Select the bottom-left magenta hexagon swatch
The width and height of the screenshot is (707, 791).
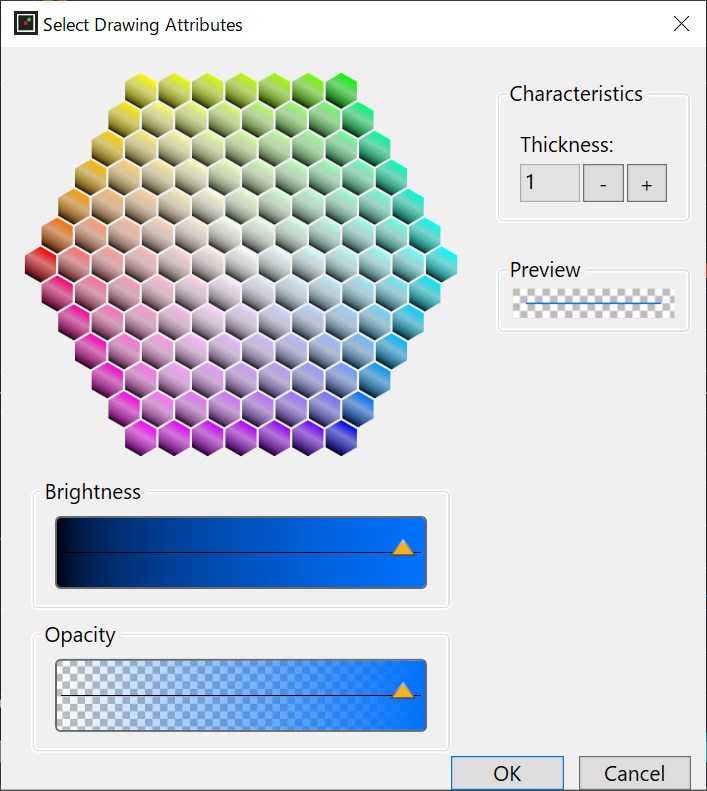pos(141,437)
